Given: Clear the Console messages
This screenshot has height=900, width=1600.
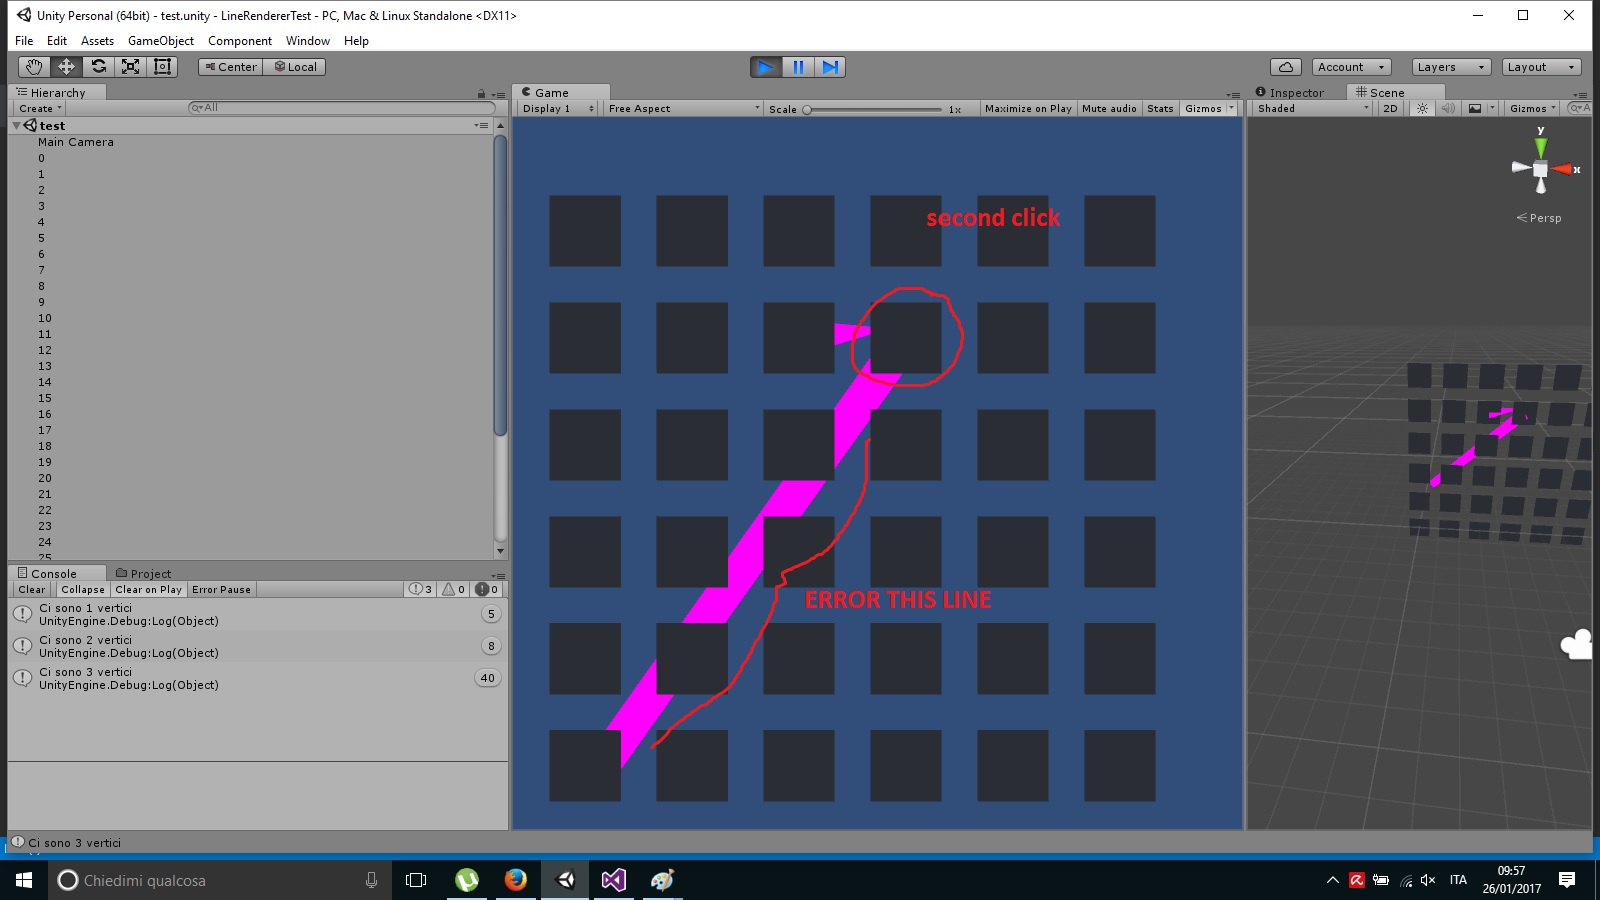Looking at the screenshot, I should click(x=30, y=589).
